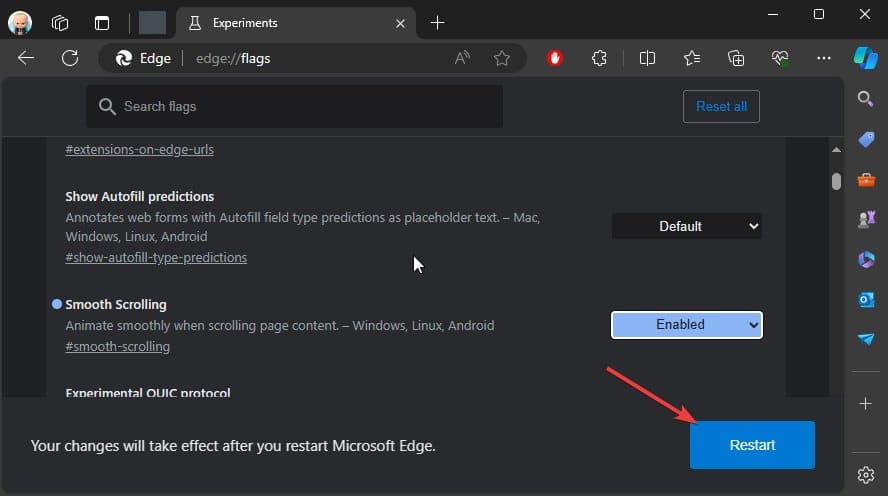This screenshot has height=496, width=888.
Task: Click the Restart button
Action: pos(752,445)
